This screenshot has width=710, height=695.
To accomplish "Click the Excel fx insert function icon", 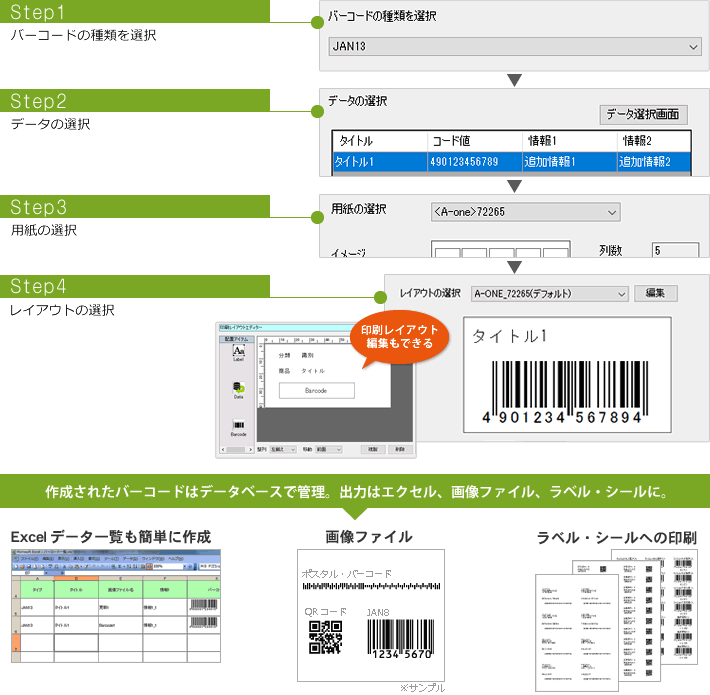I will click(62, 573).
